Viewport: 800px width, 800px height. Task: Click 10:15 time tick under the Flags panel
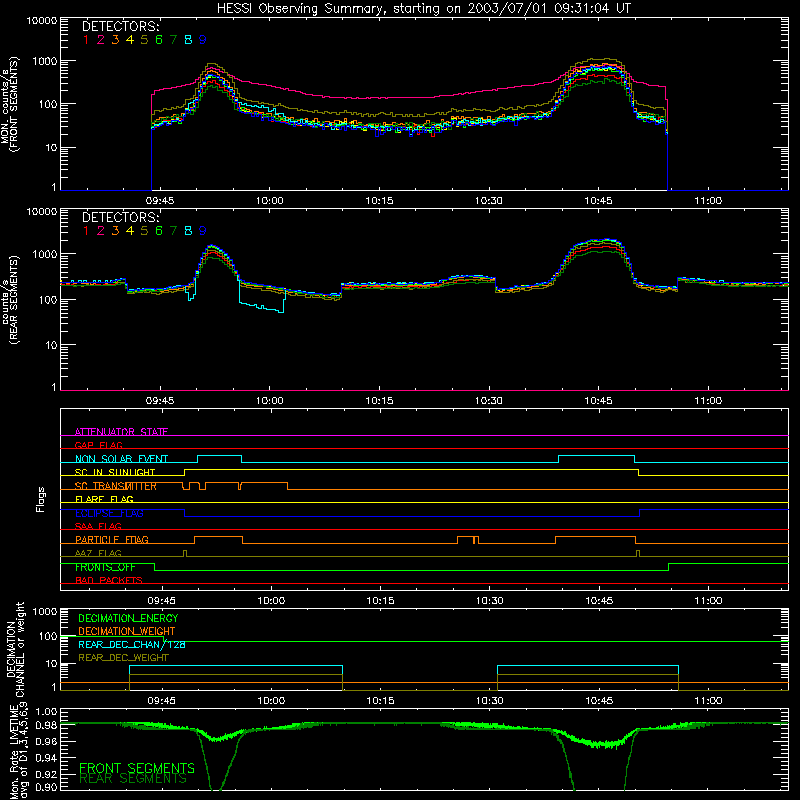pyautogui.click(x=381, y=601)
